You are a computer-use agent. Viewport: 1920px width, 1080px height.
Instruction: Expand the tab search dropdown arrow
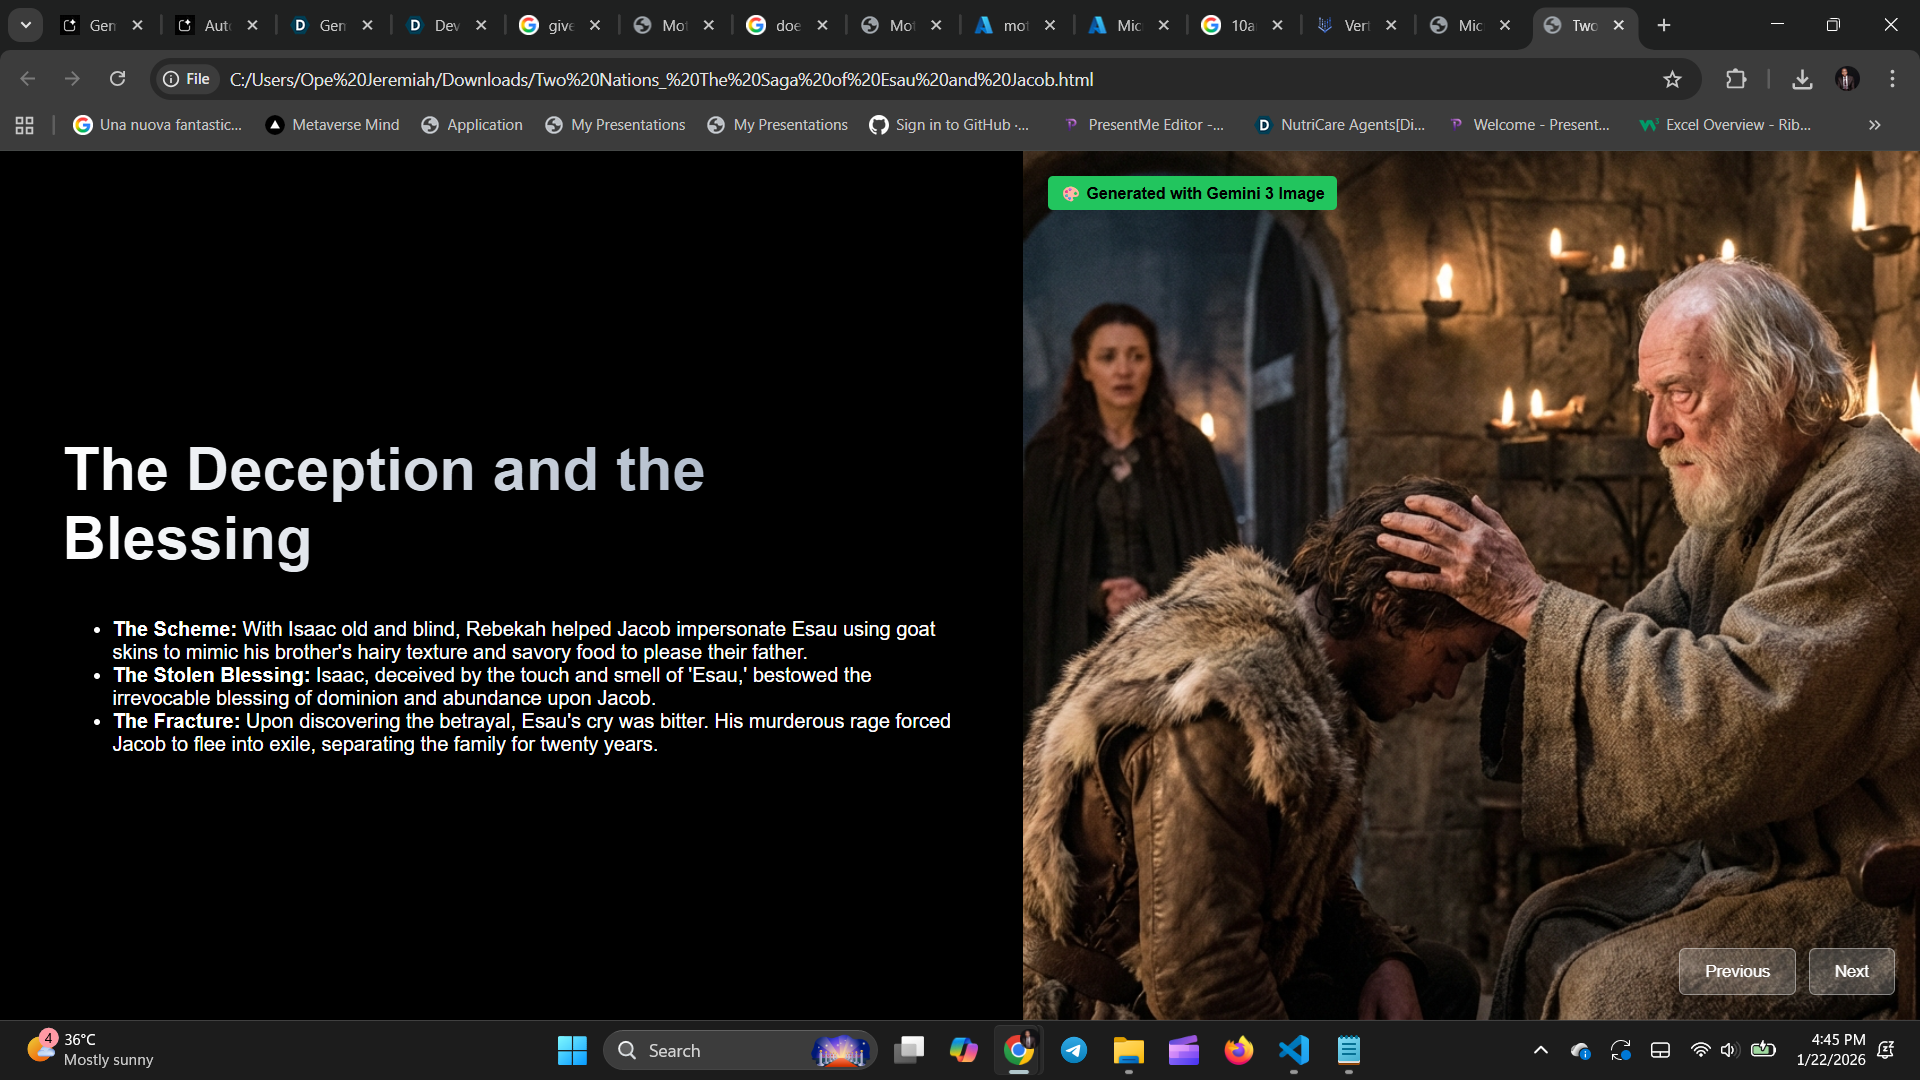[26, 25]
